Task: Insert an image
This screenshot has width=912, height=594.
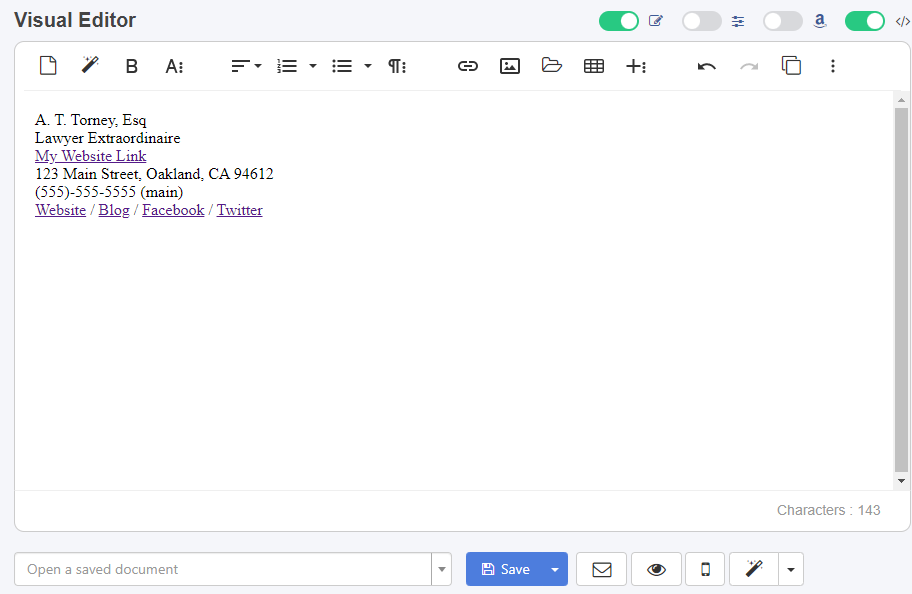Action: pyautogui.click(x=510, y=65)
